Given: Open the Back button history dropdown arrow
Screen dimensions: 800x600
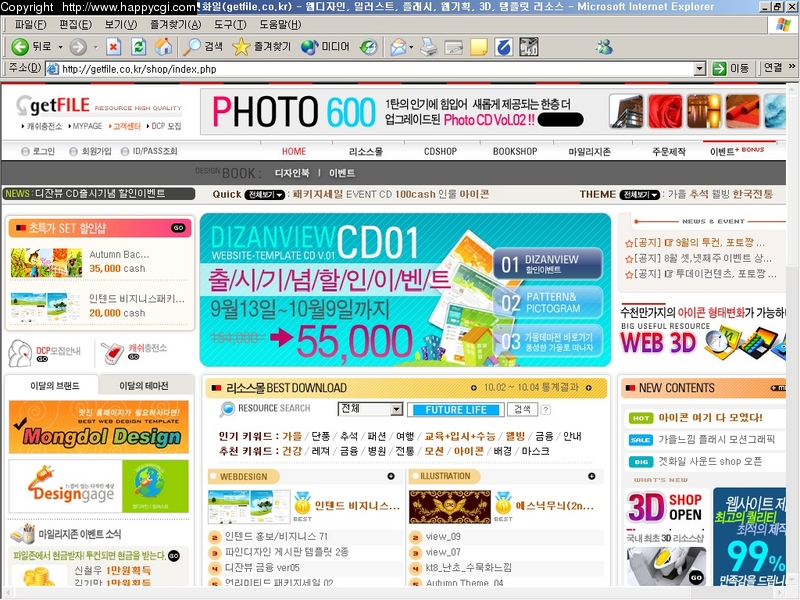Looking at the screenshot, I should (60, 47).
